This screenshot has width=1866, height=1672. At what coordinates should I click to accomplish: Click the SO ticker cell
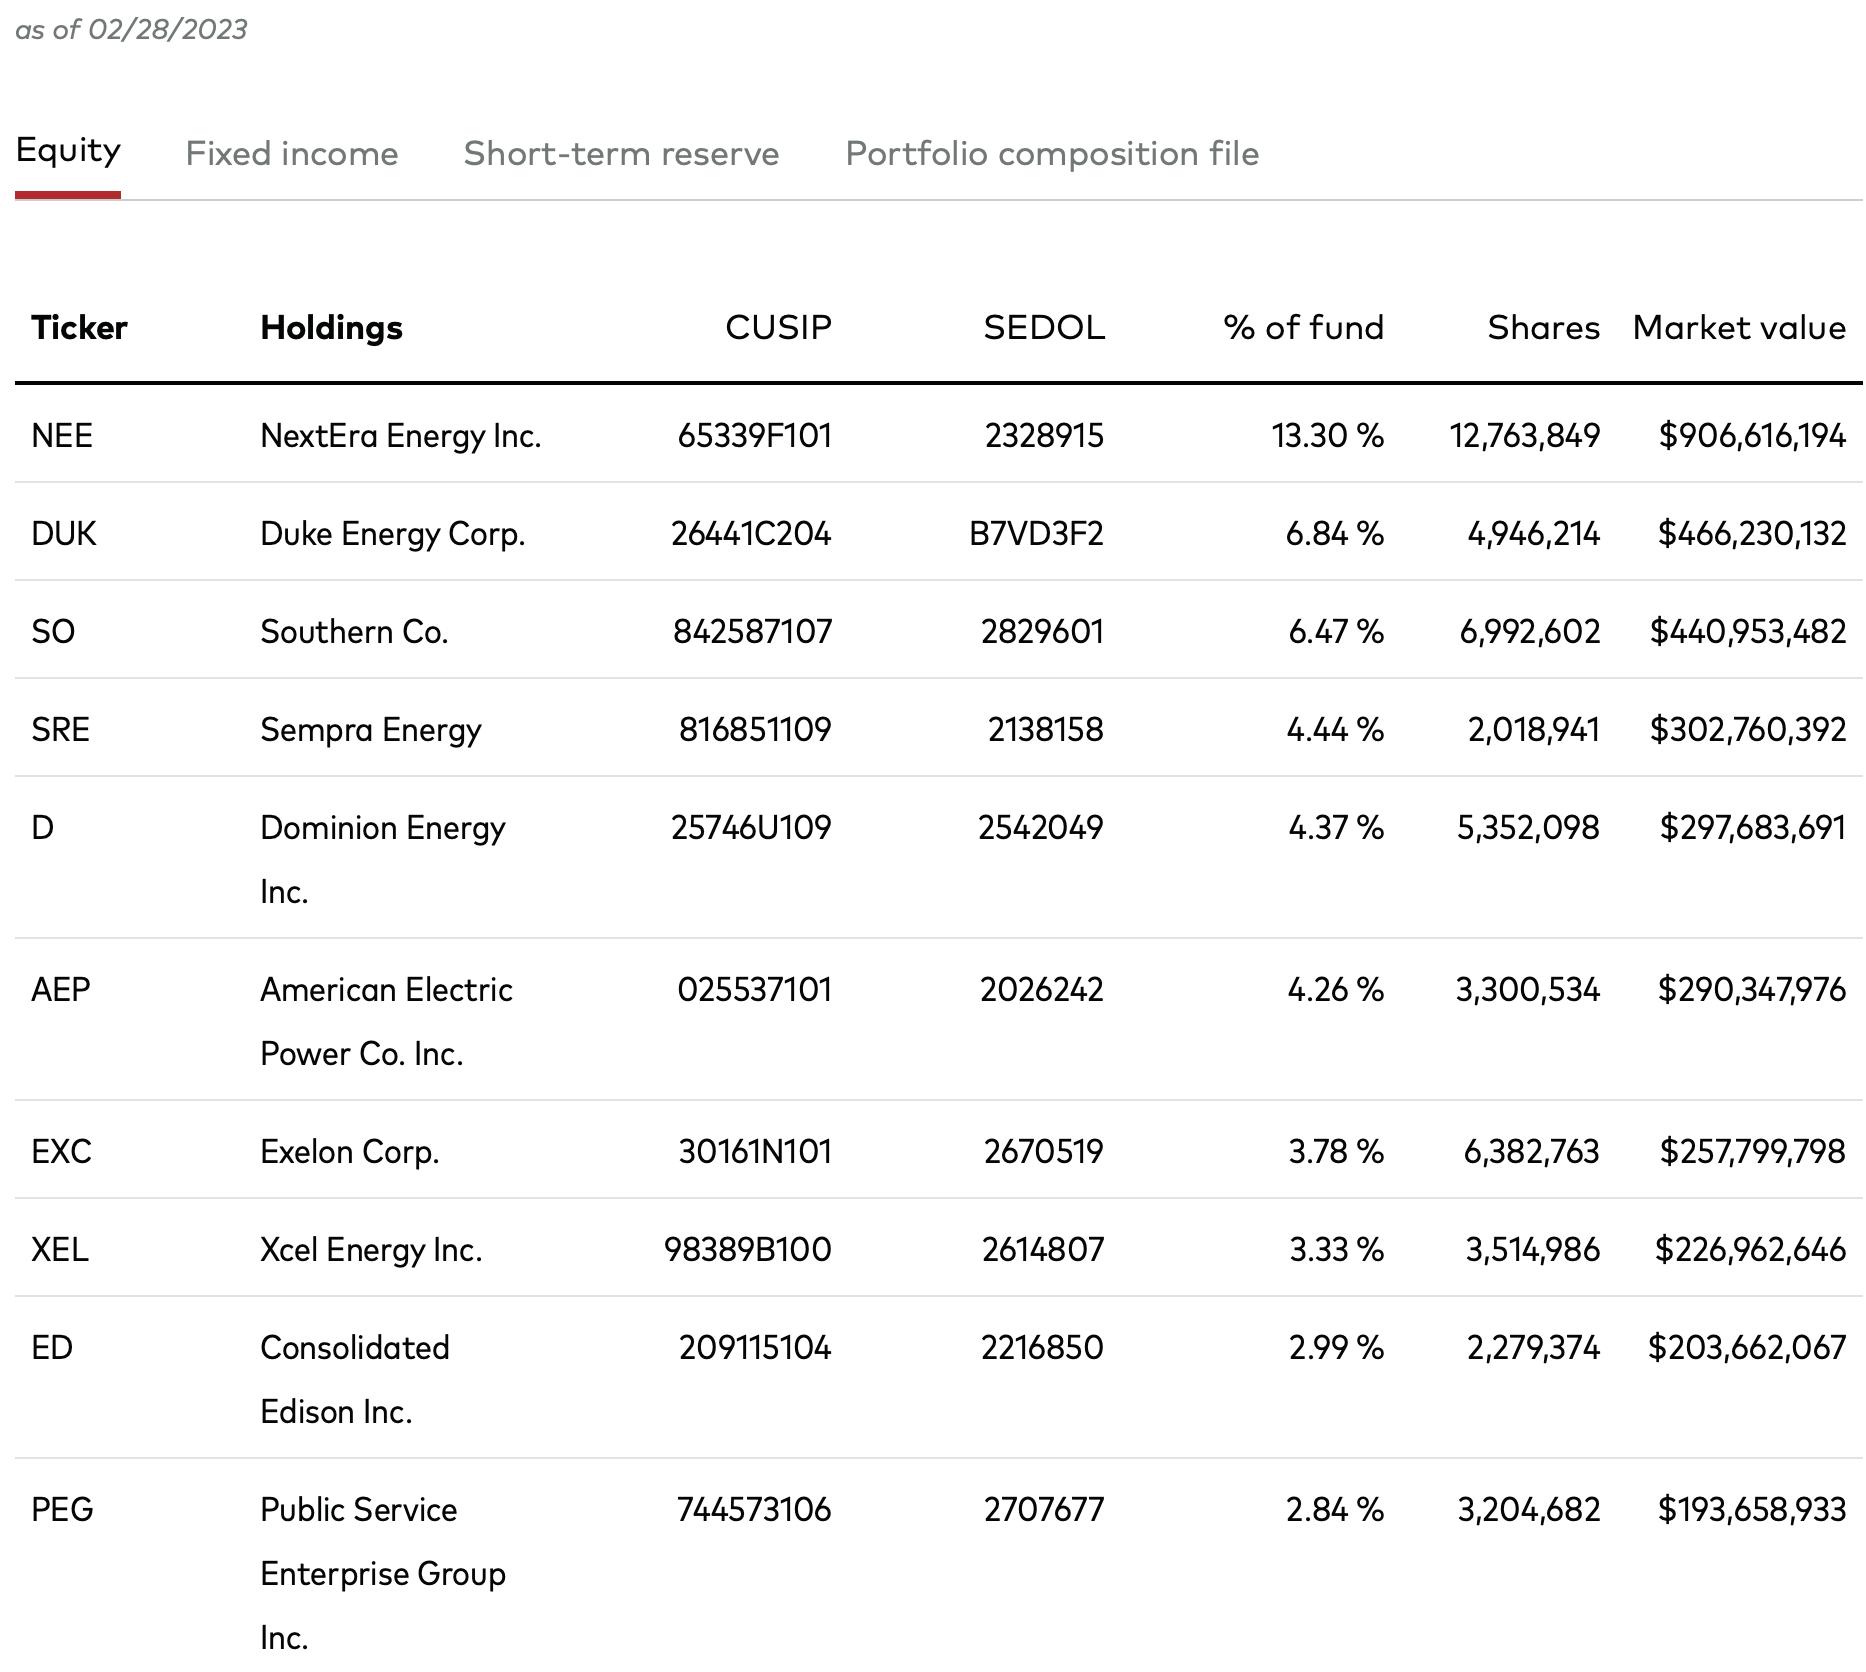(53, 631)
